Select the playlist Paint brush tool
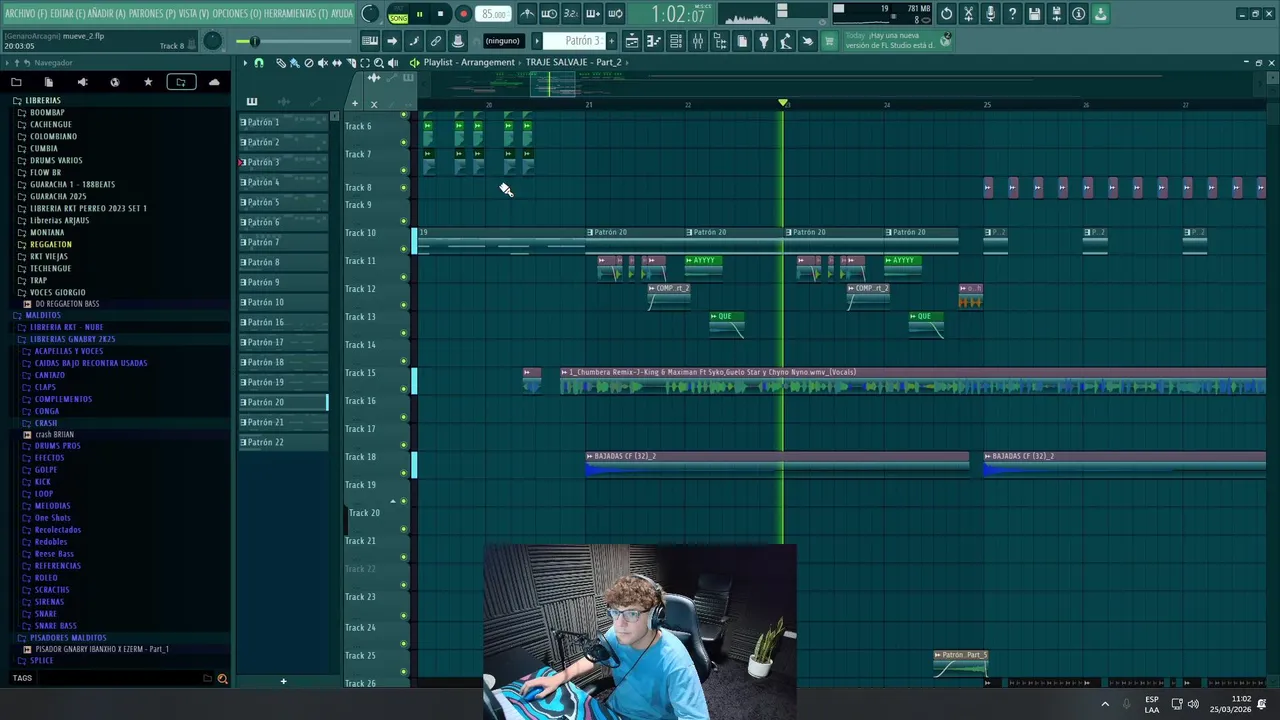This screenshot has width=1280, height=720. (294, 62)
